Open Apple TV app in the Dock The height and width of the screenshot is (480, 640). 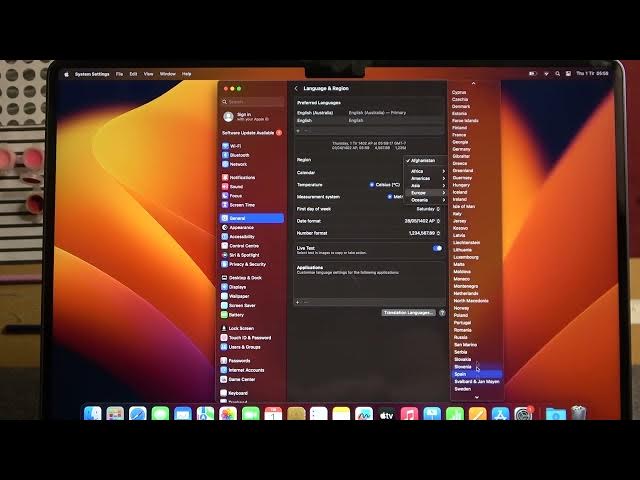point(387,414)
